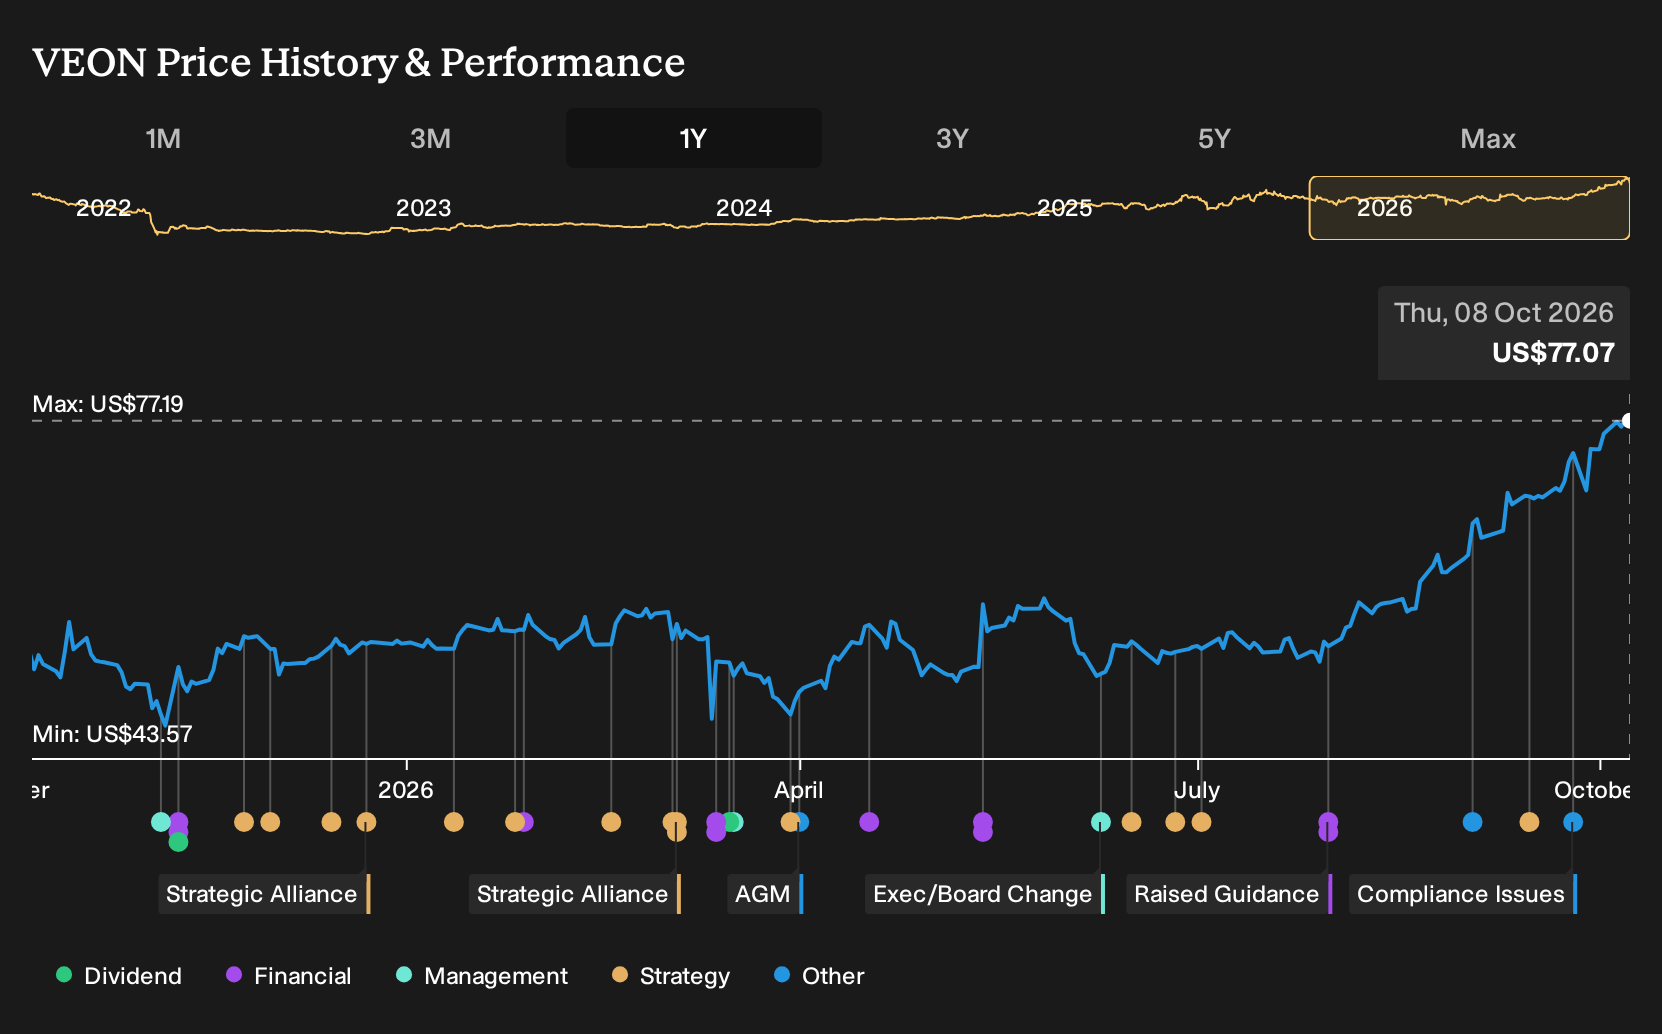Image resolution: width=1662 pixels, height=1034 pixels.
Task: Open the Strategic Alliance label beside the AGM label
Action: (575, 894)
